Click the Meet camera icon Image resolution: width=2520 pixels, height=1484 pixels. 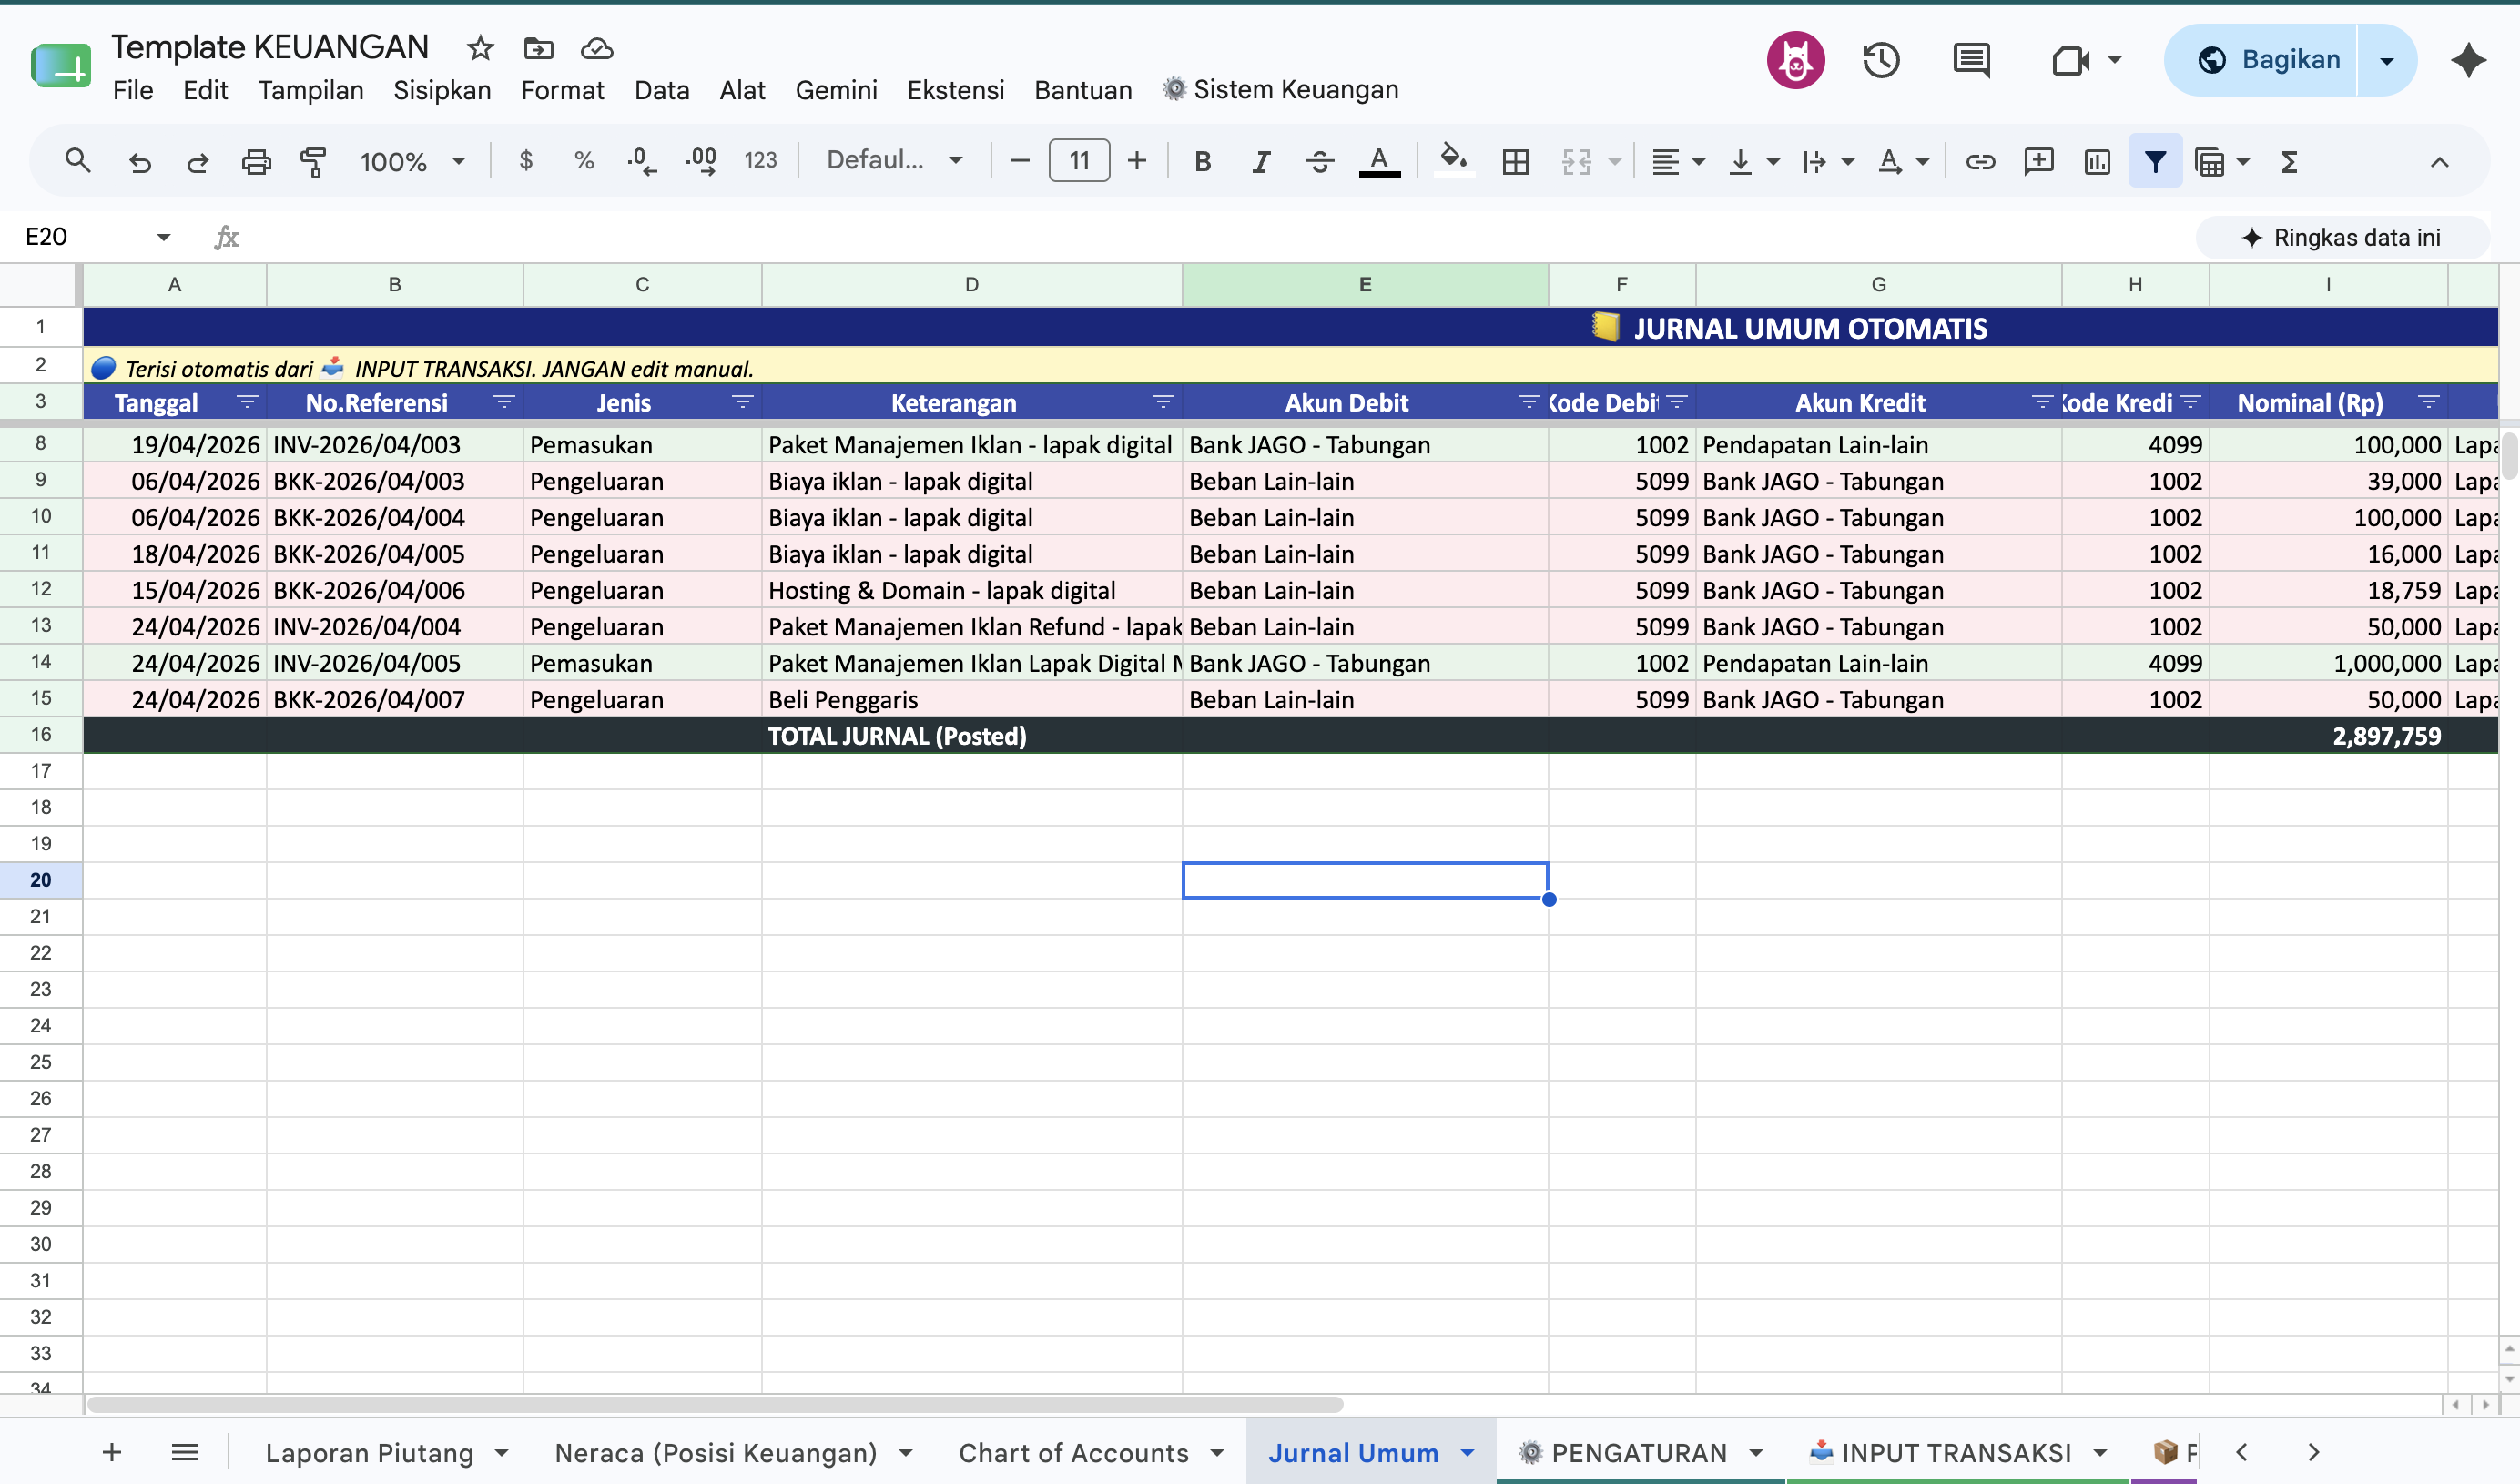(2071, 60)
